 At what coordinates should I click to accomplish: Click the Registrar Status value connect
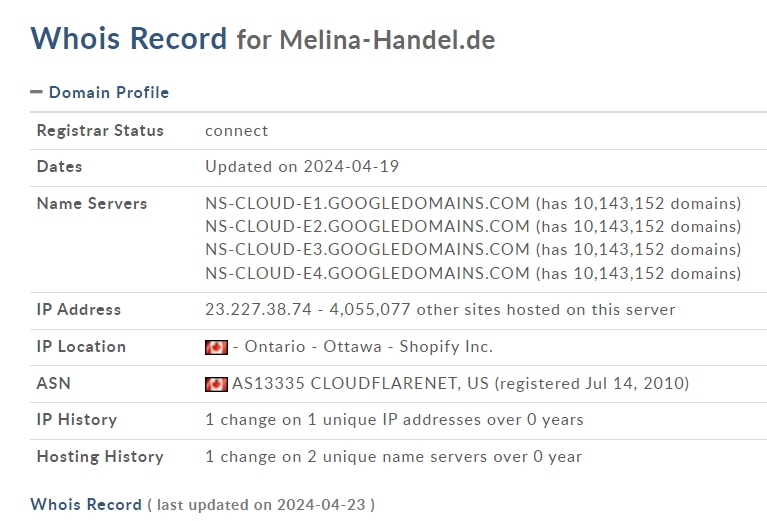point(236,131)
